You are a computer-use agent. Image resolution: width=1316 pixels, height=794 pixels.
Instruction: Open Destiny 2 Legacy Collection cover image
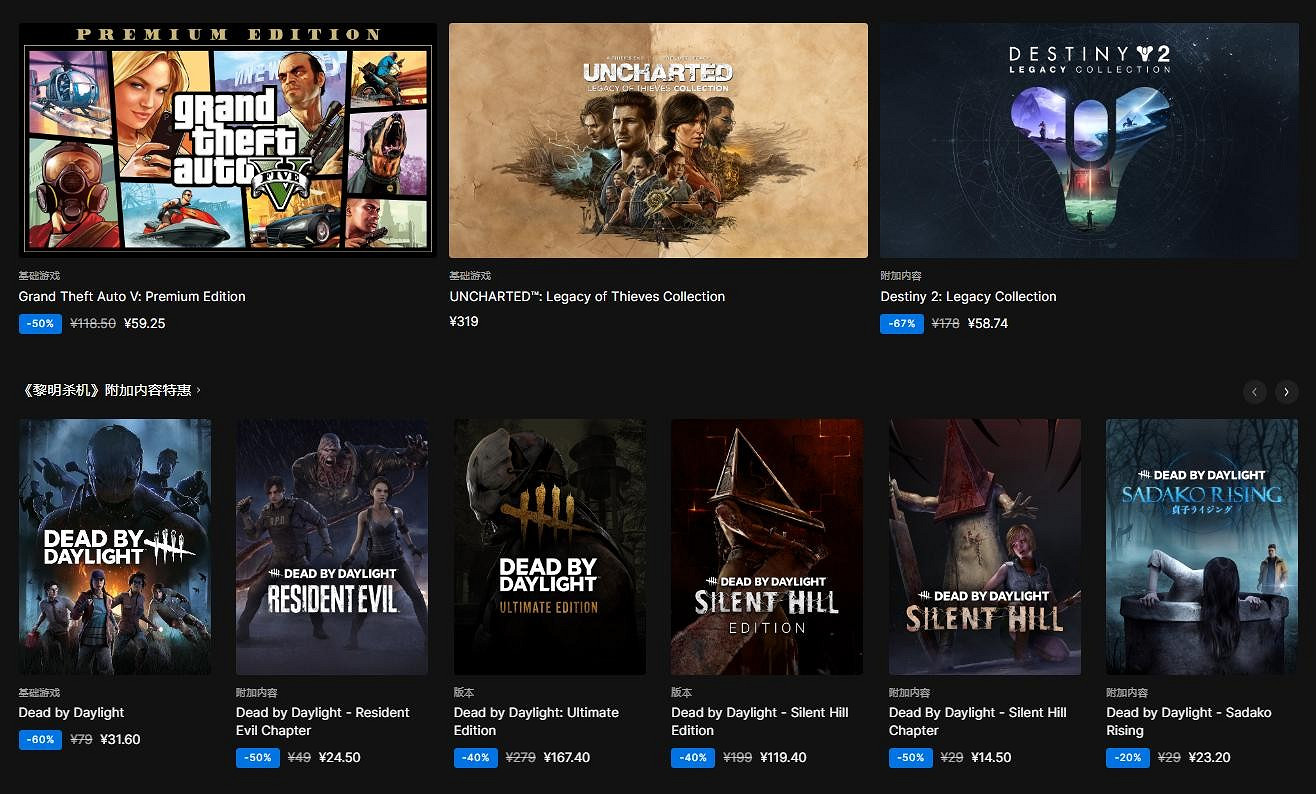1089,140
